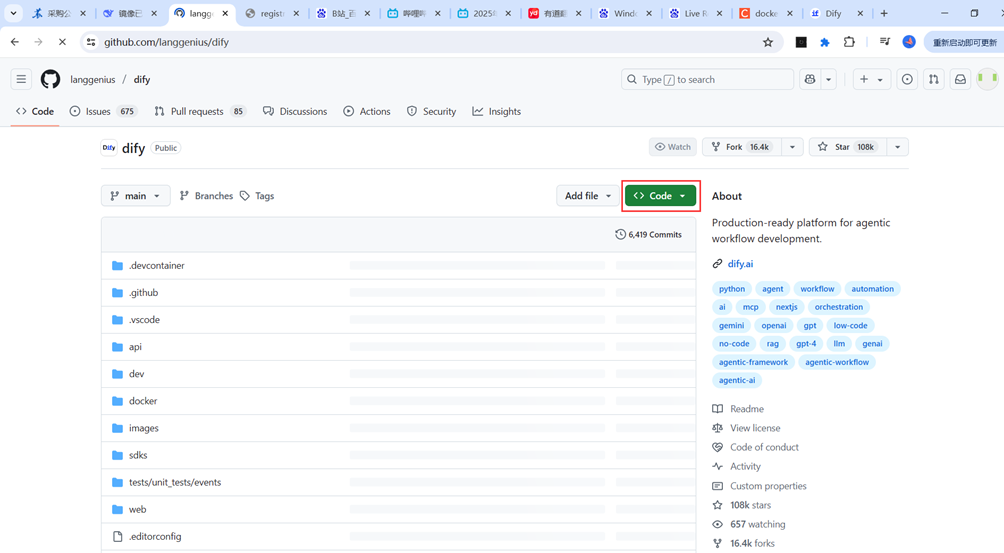The height and width of the screenshot is (553, 1004).
Task: Open a new browser tab
Action: pyautogui.click(x=884, y=13)
